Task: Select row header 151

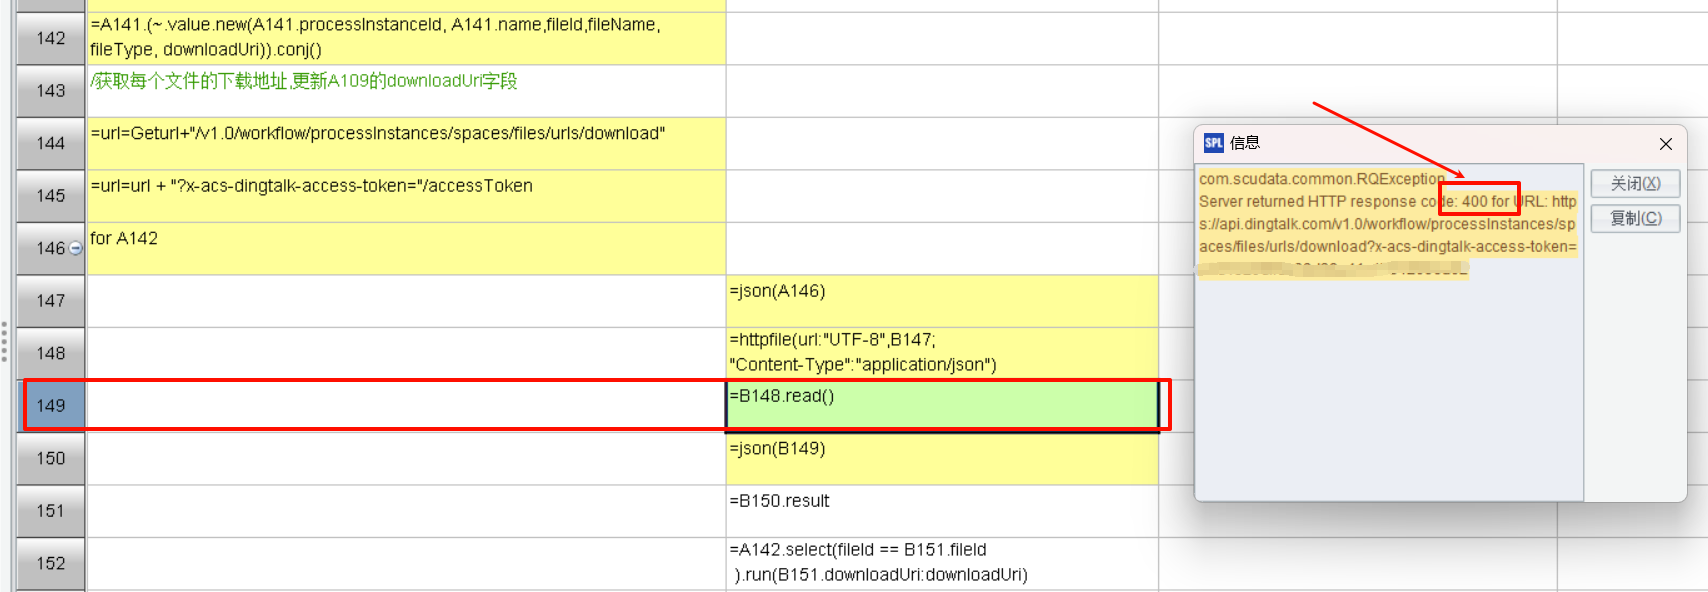Action: 50,511
